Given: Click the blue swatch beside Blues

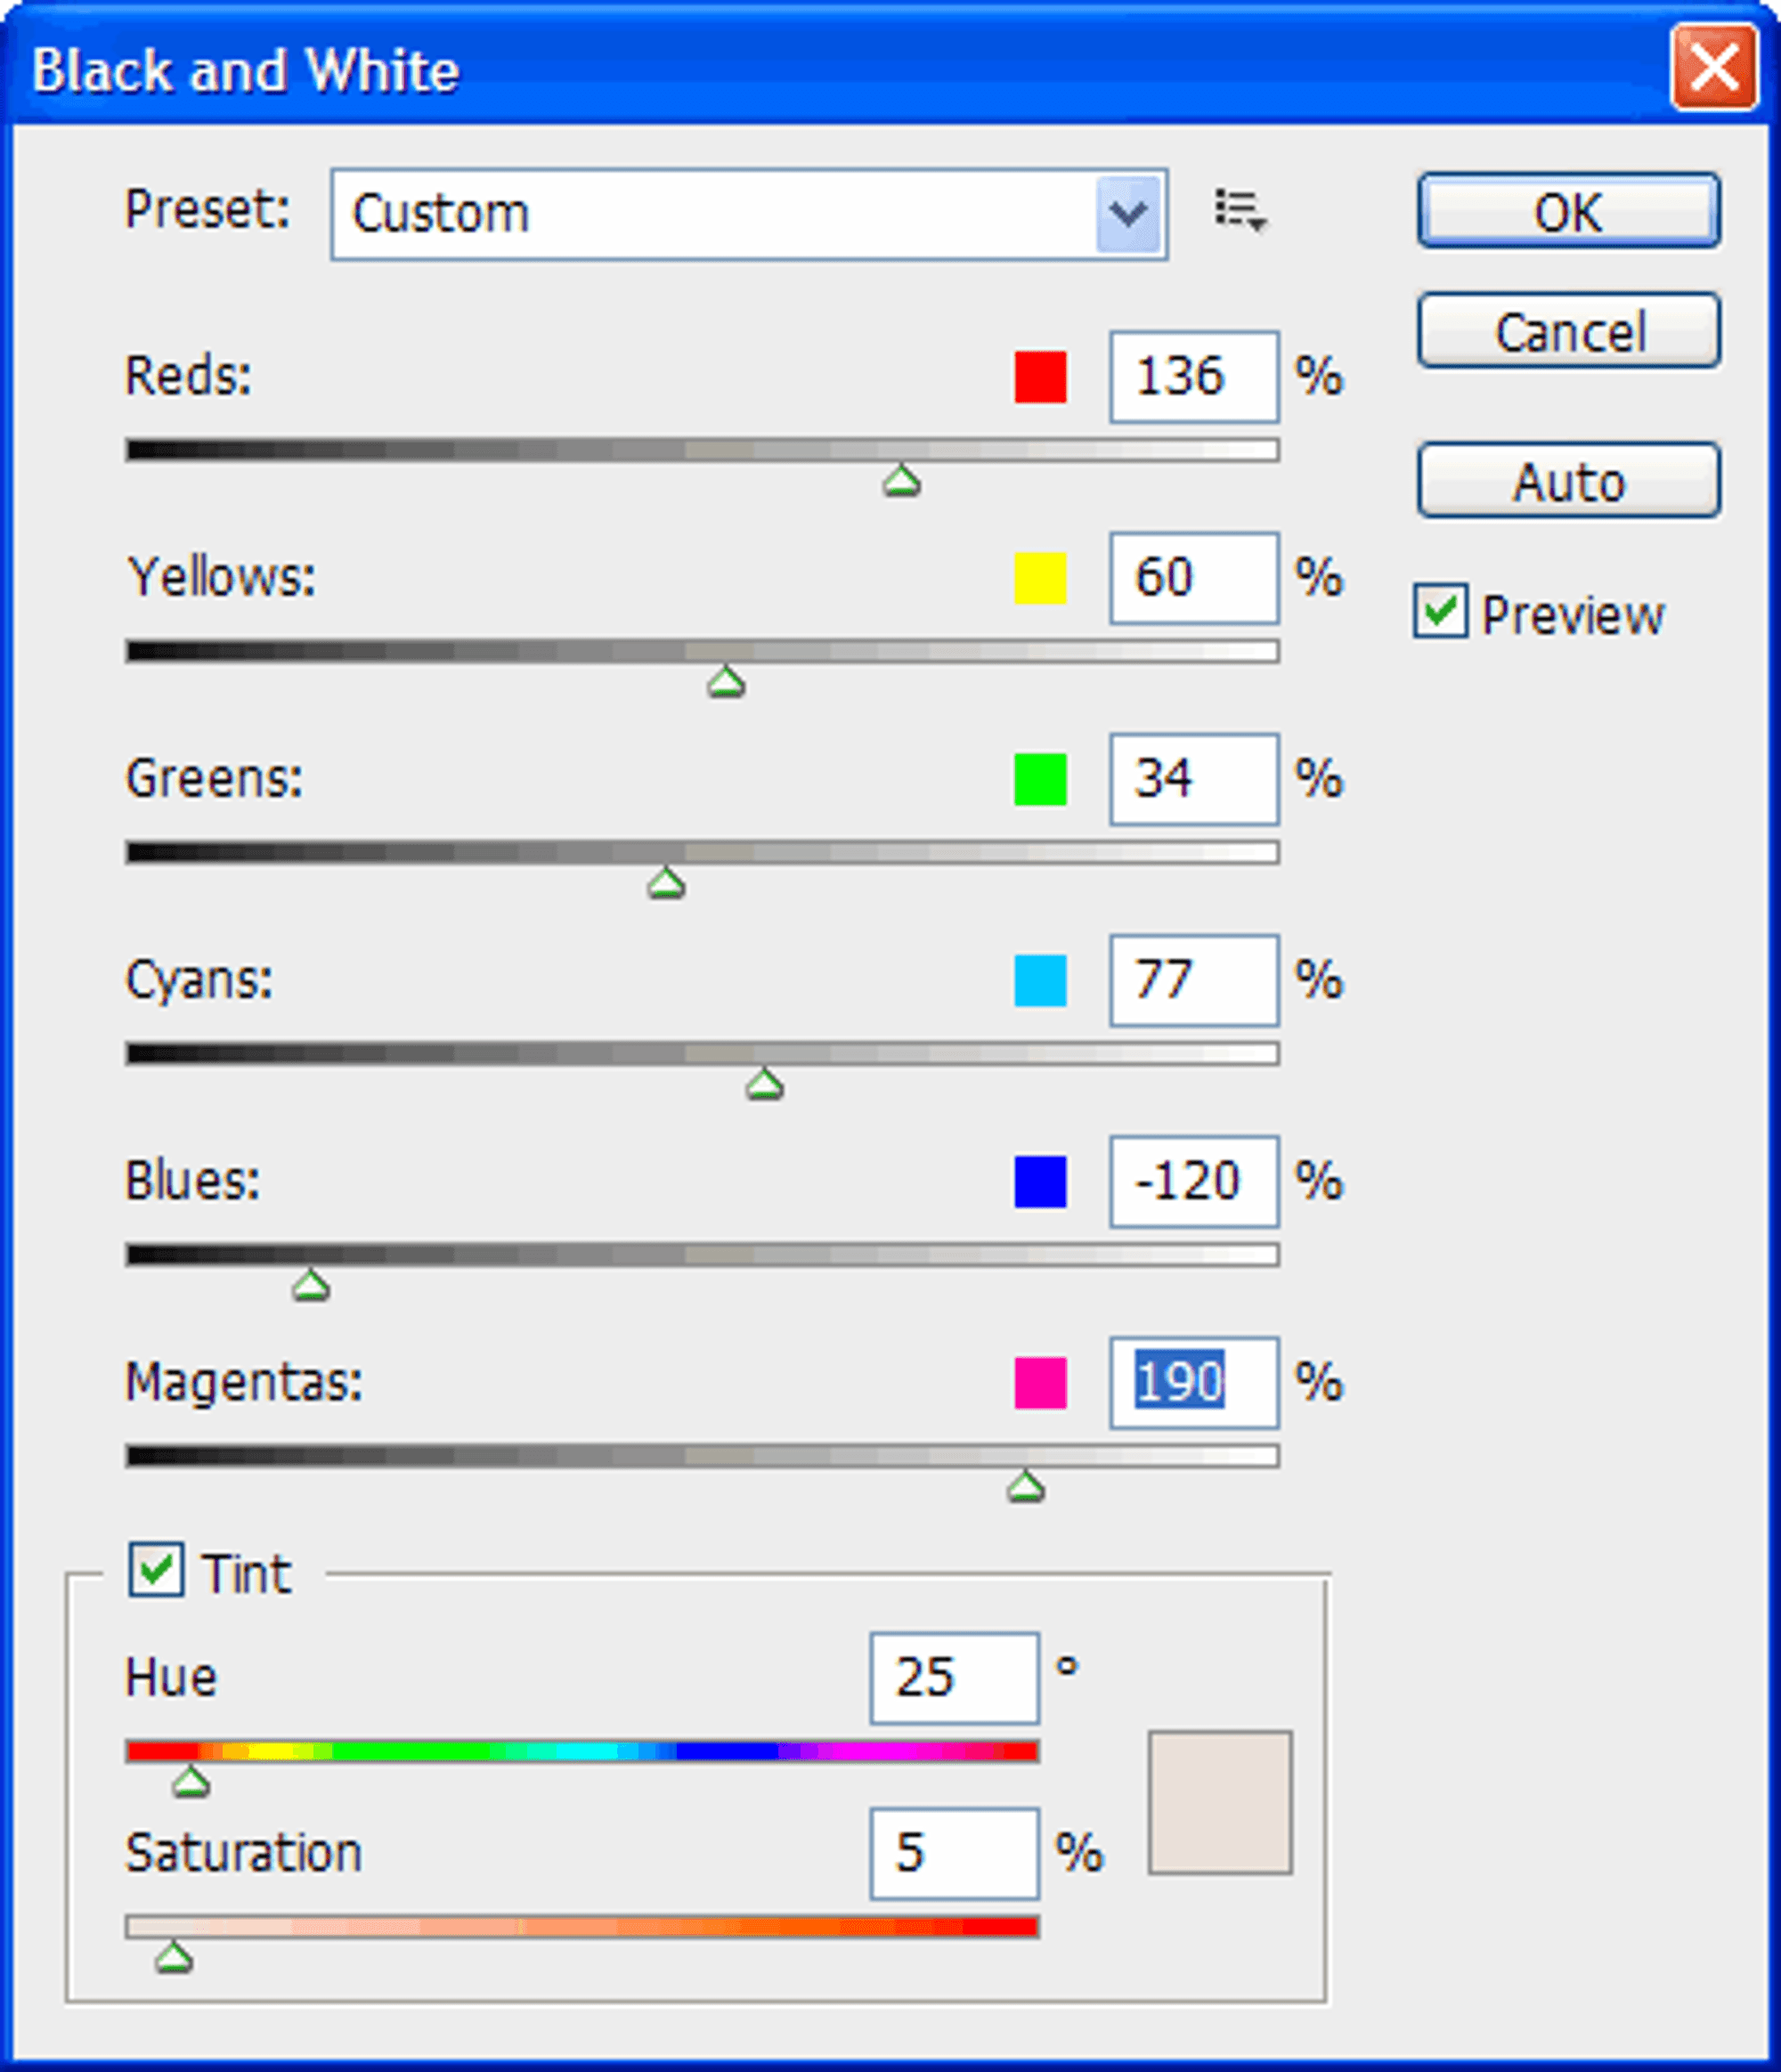Looking at the screenshot, I should [x=1040, y=1181].
